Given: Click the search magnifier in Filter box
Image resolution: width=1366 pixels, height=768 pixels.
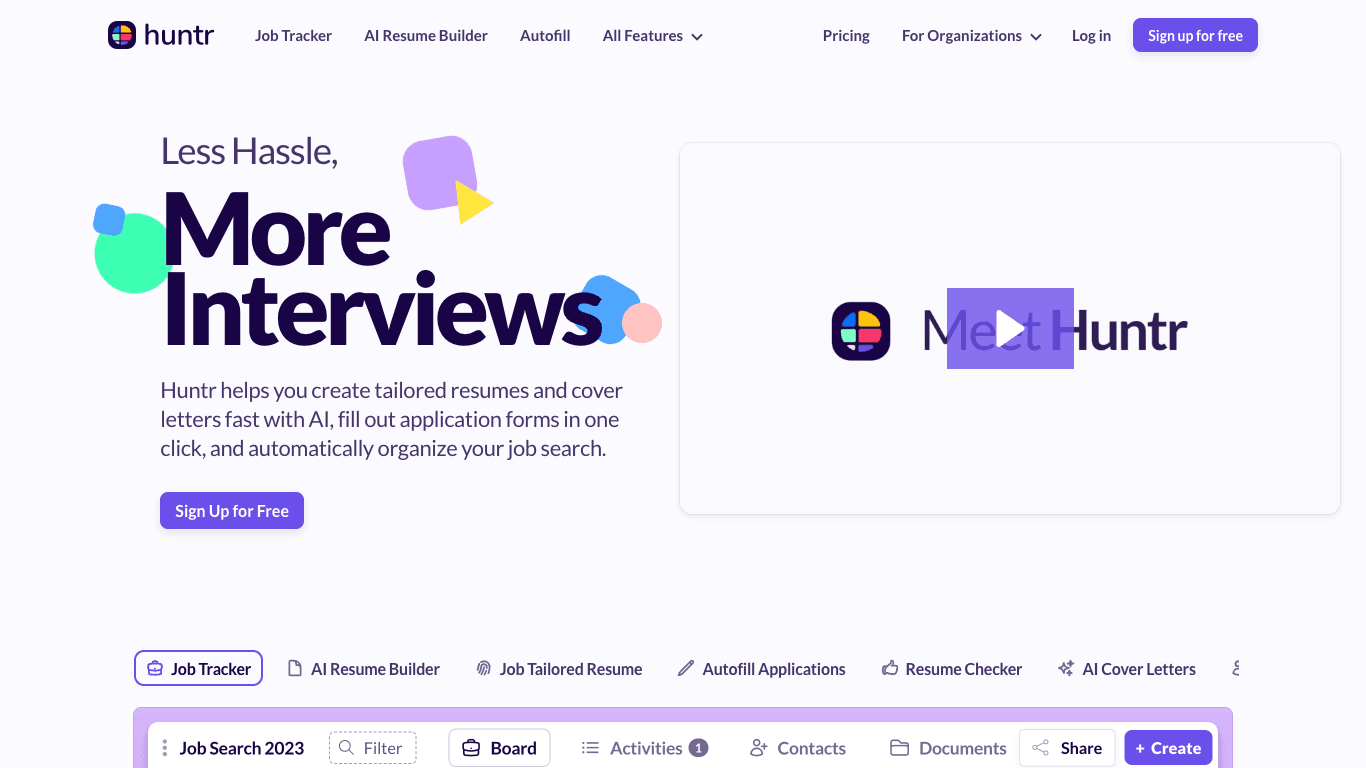Looking at the screenshot, I should (346, 748).
